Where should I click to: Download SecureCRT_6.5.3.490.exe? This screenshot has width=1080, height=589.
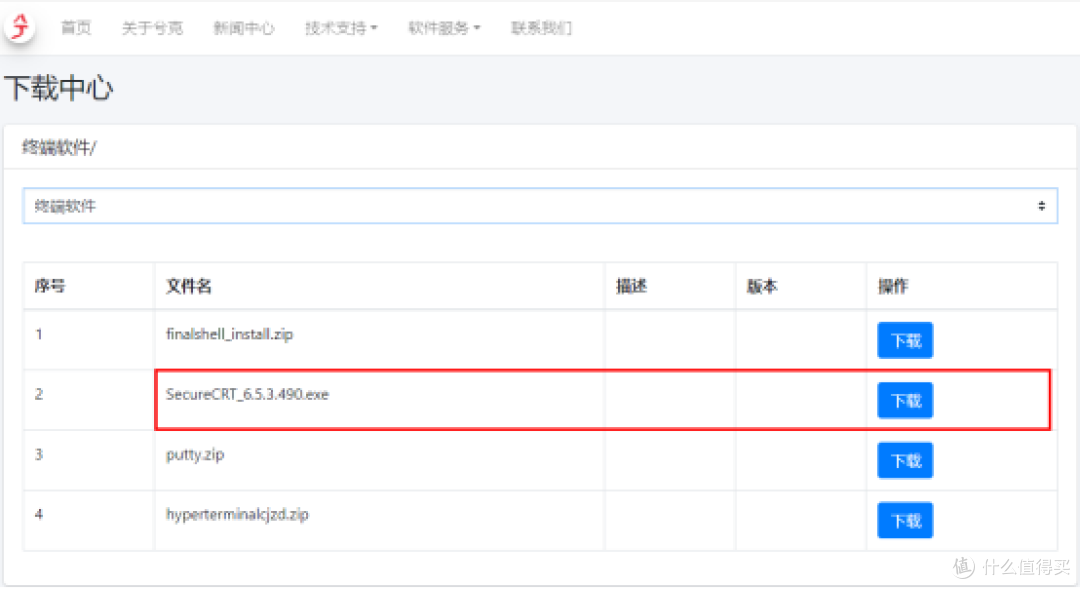905,400
